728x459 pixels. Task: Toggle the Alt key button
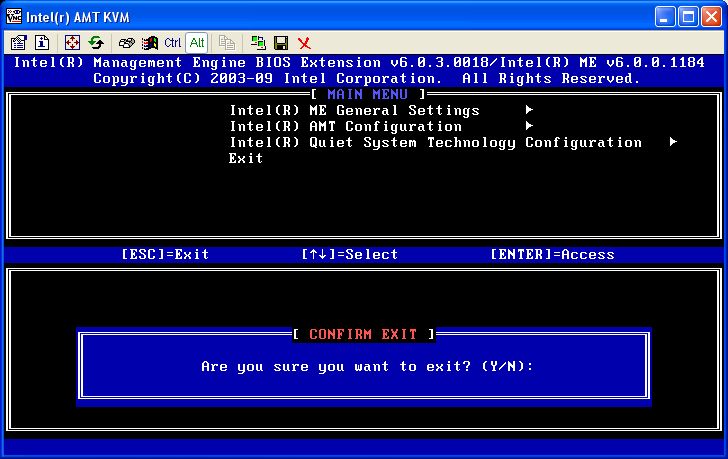(197, 43)
